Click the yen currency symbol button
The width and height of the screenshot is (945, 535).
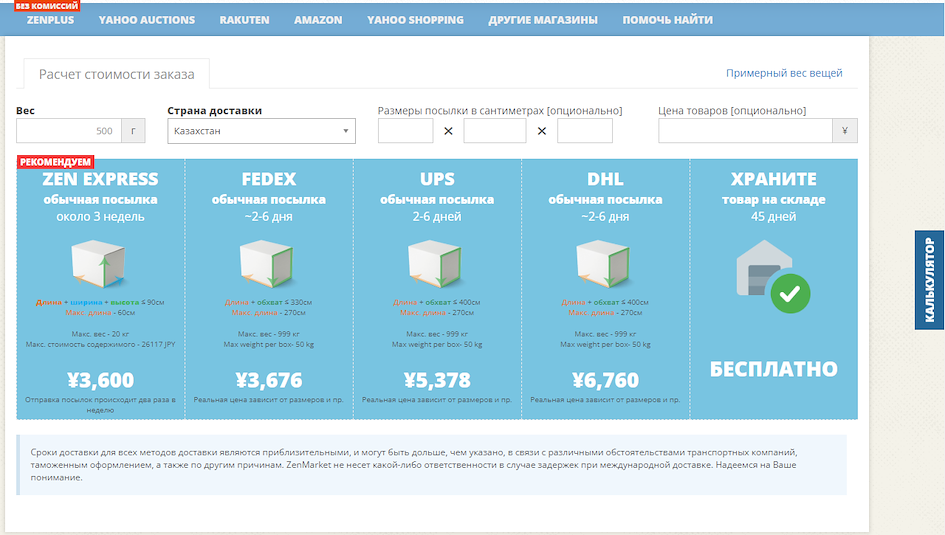click(844, 131)
